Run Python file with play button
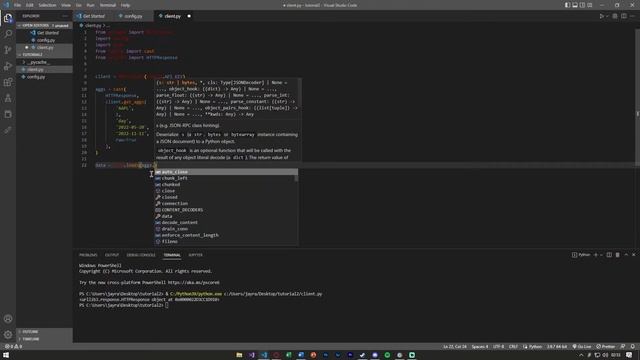This screenshot has width=640, height=360. [x=601, y=16]
